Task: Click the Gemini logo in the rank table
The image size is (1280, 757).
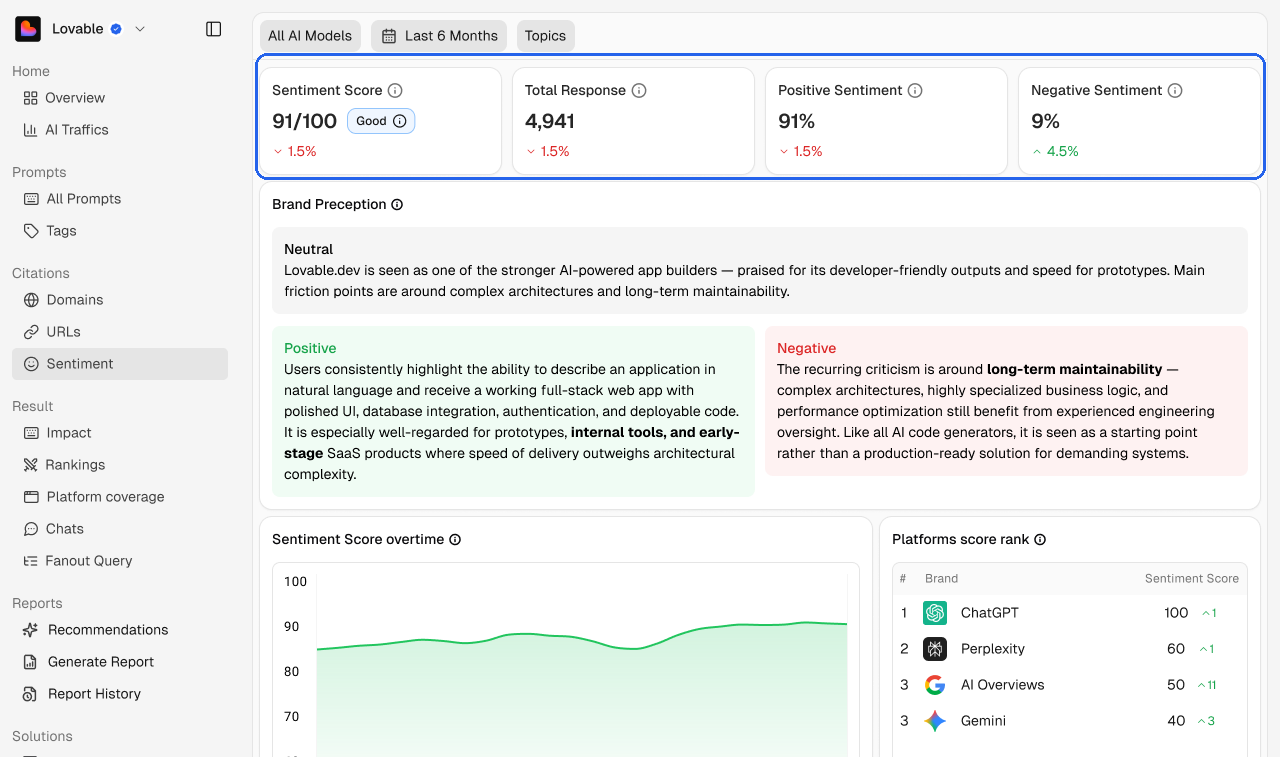Action: pos(935,721)
